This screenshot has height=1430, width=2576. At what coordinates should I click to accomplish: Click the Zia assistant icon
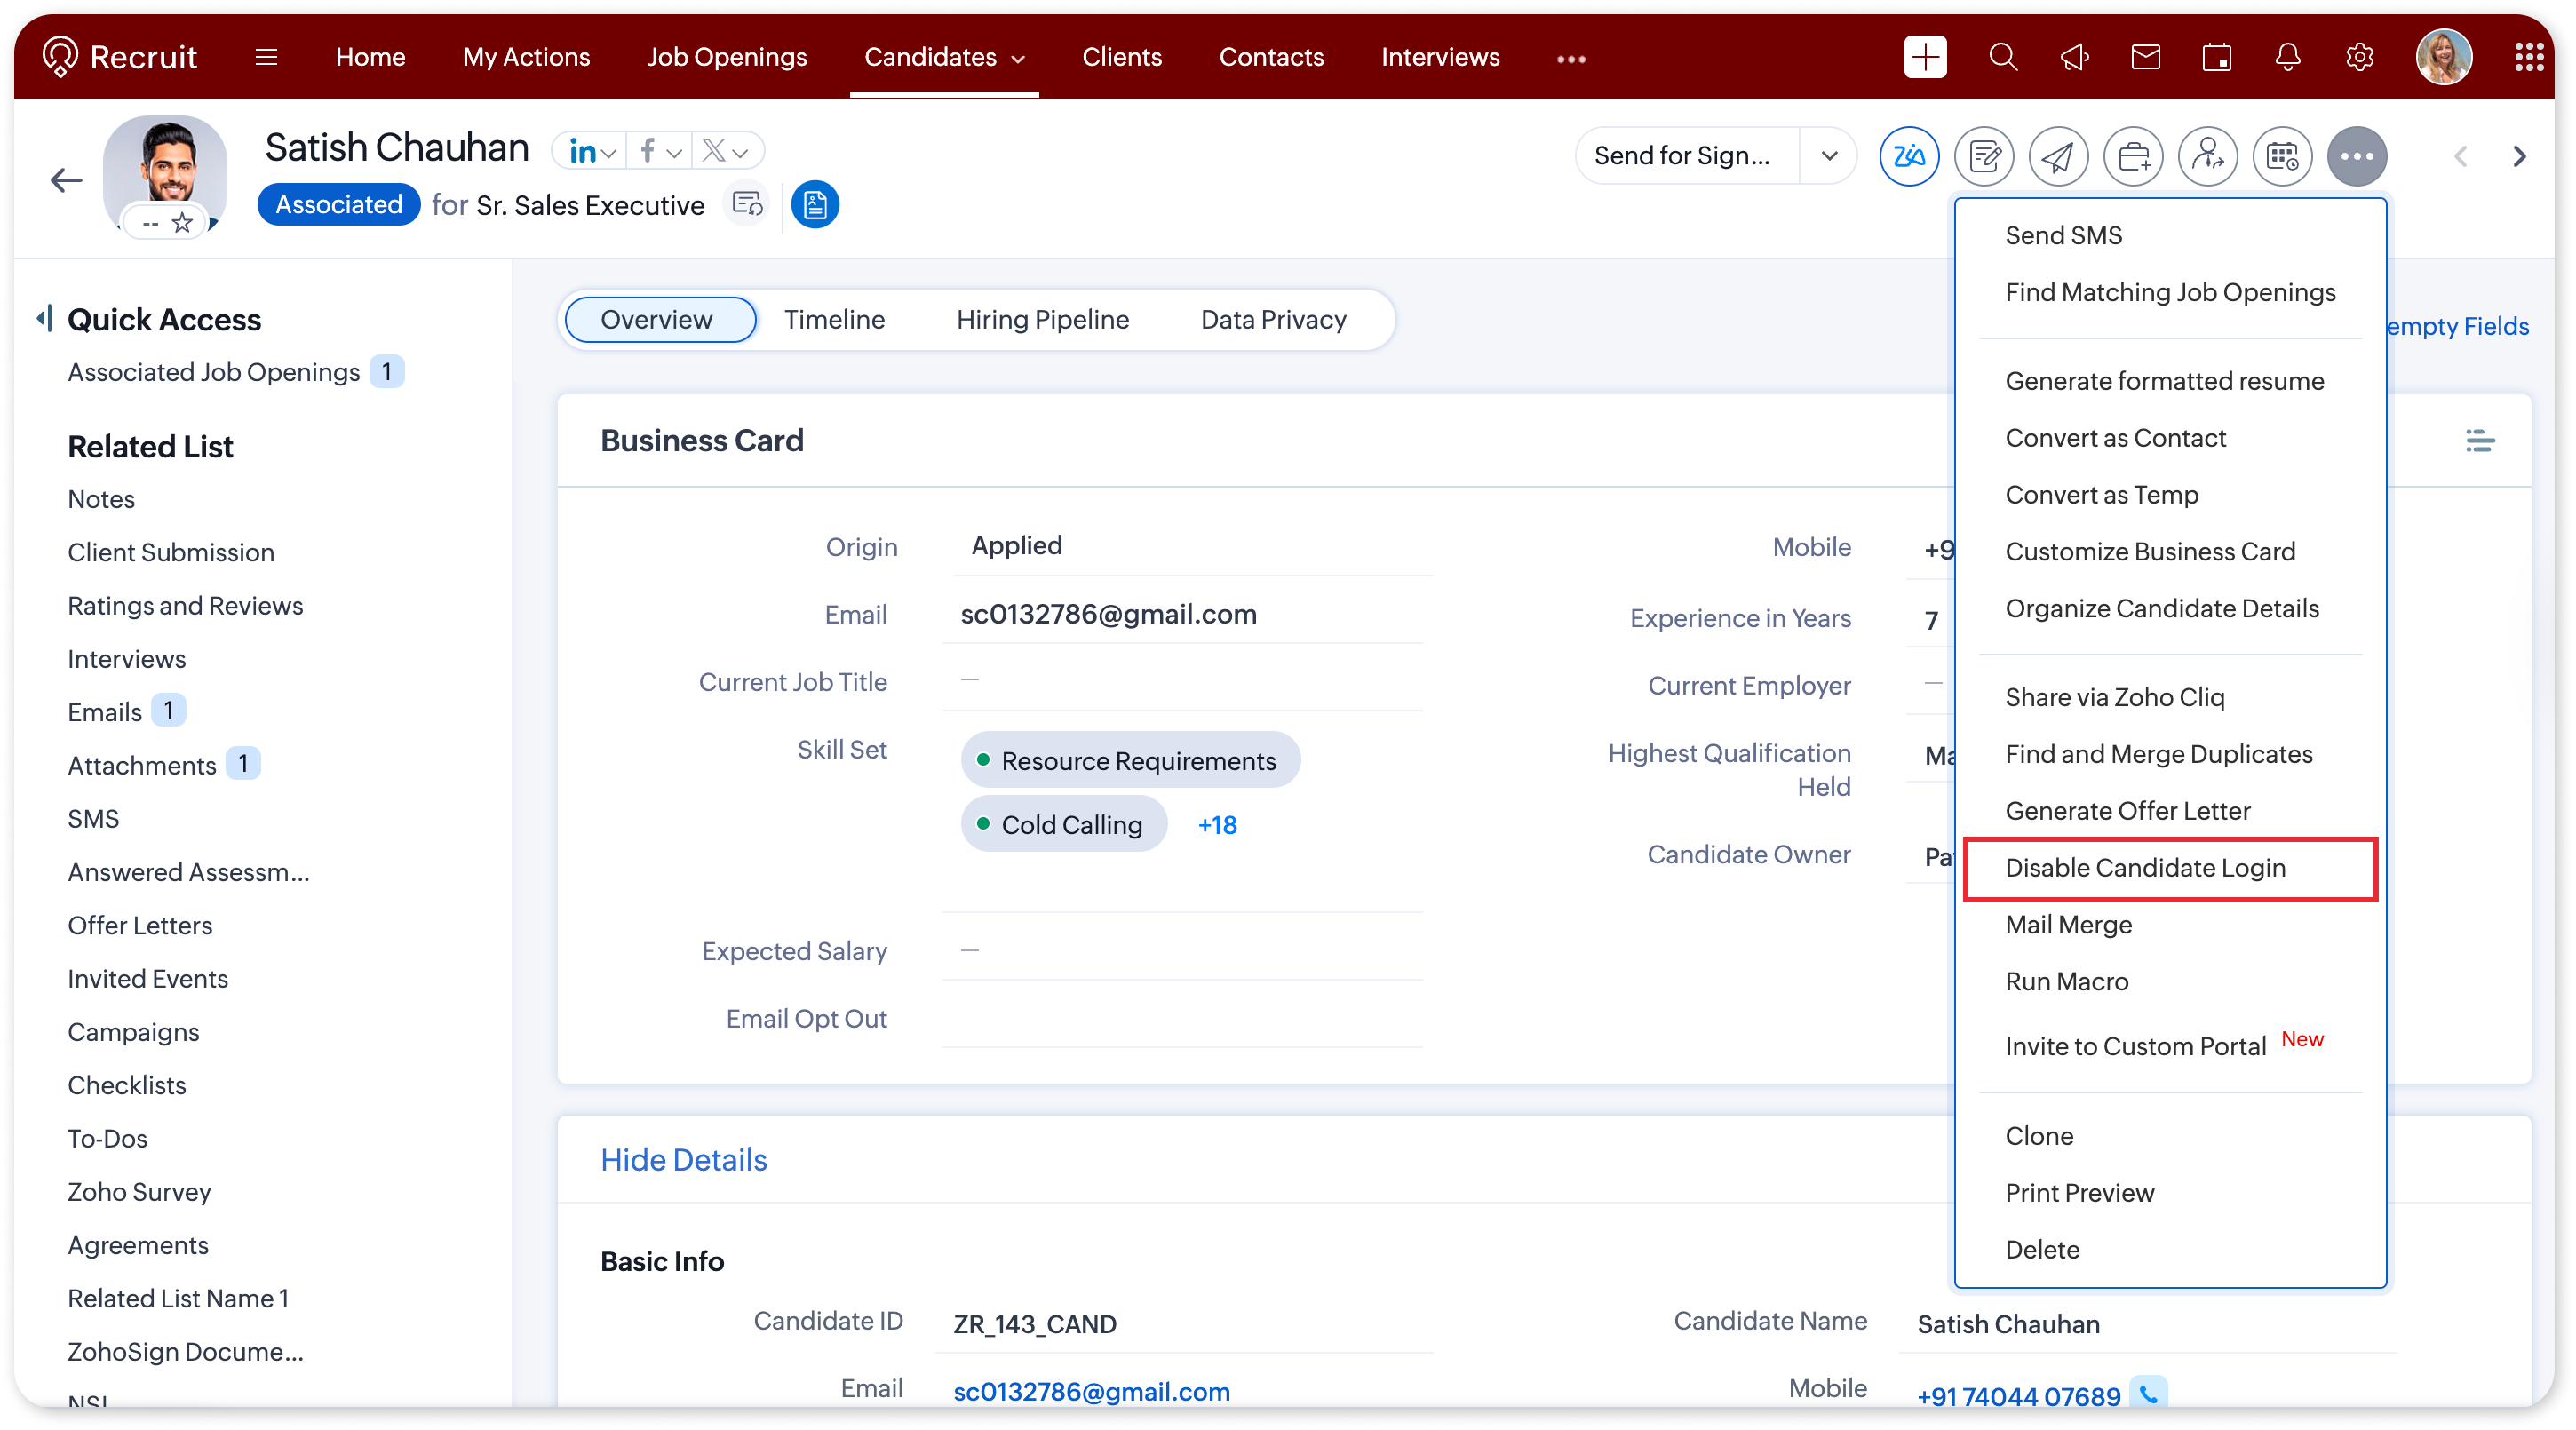click(x=1908, y=156)
